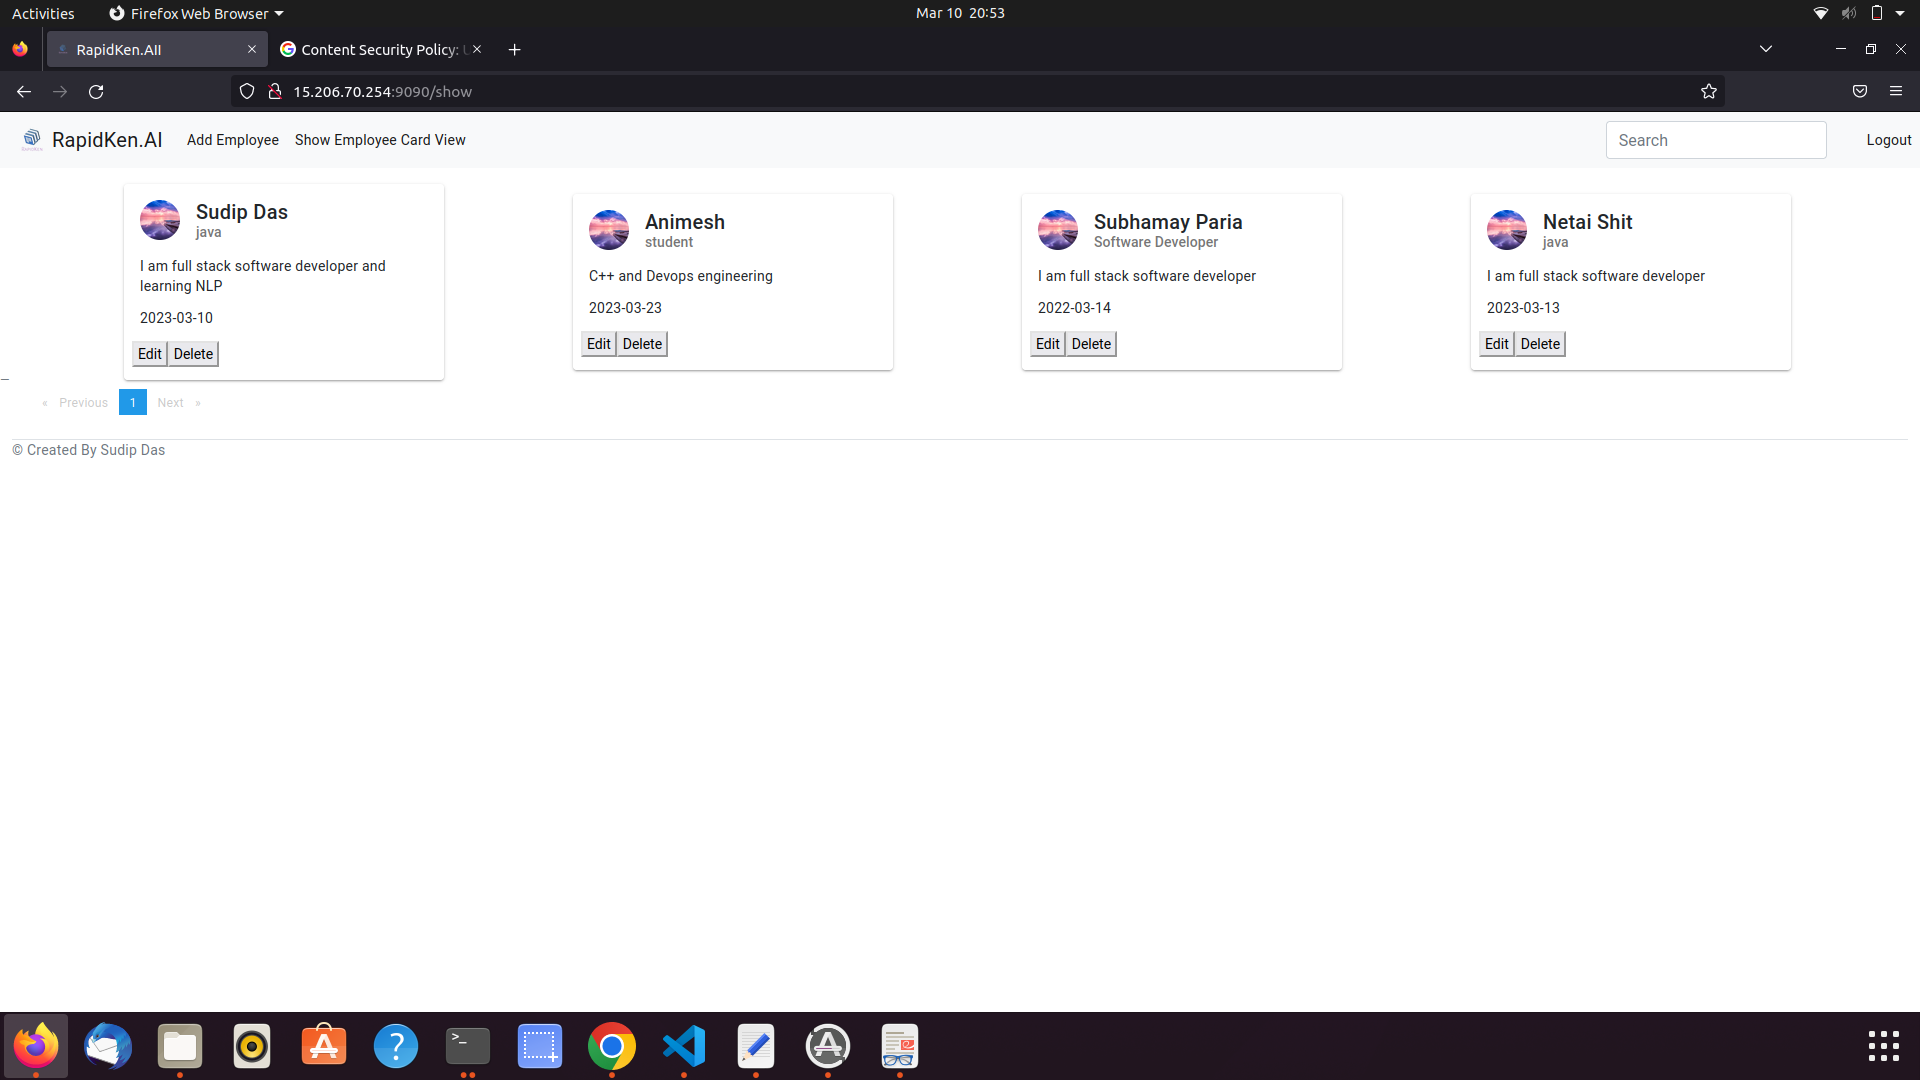Expand the Firefox Web Browser top-bar menu

click(194, 13)
